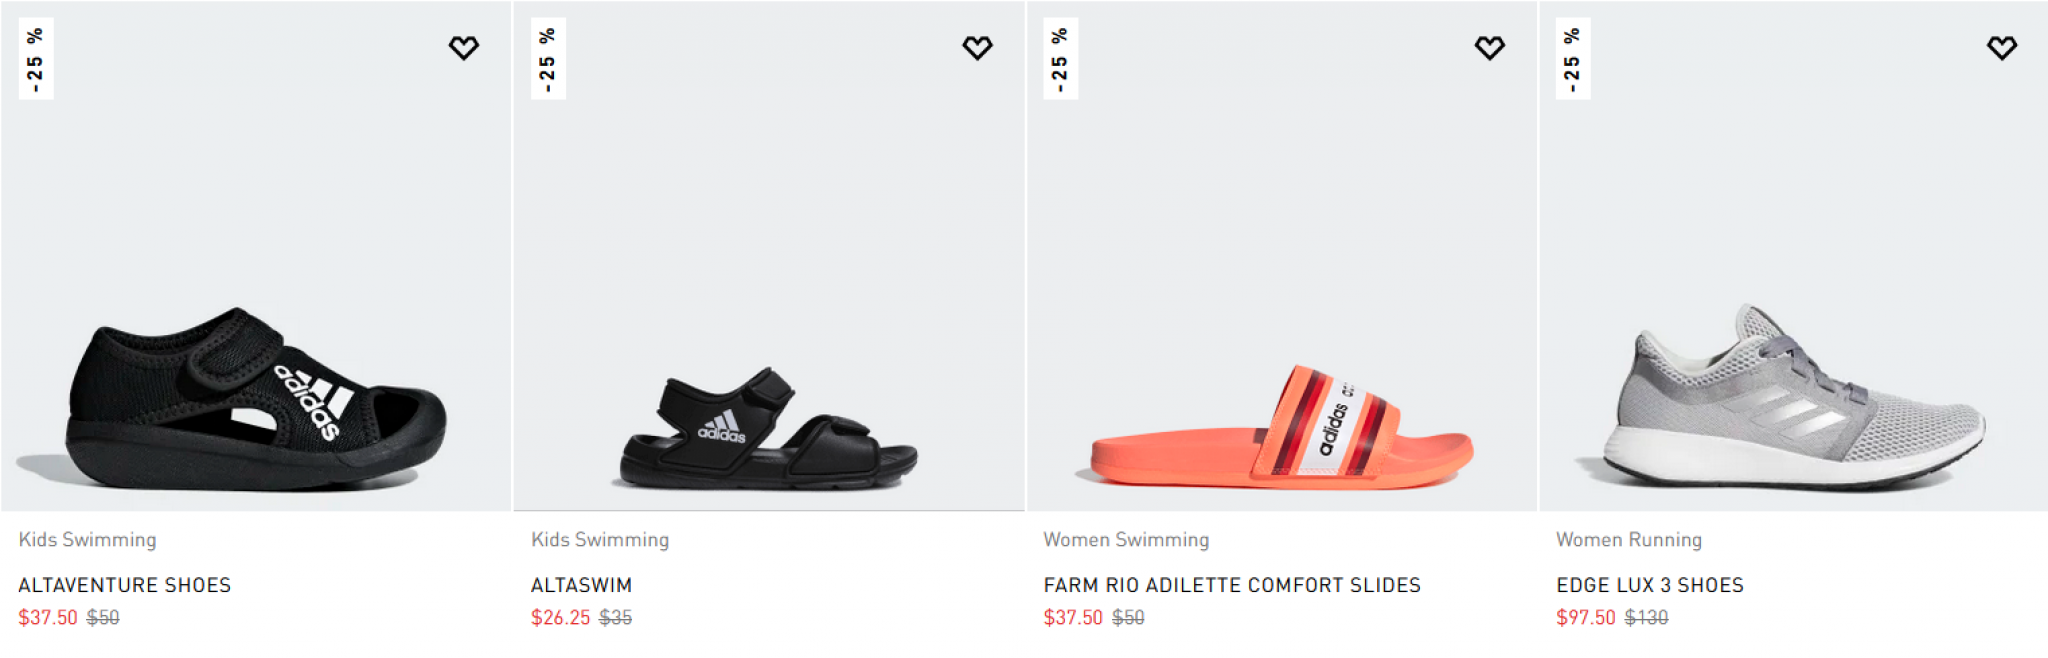
Task: Open the ALTAVENTURE SHOES product page
Action: (x=125, y=585)
